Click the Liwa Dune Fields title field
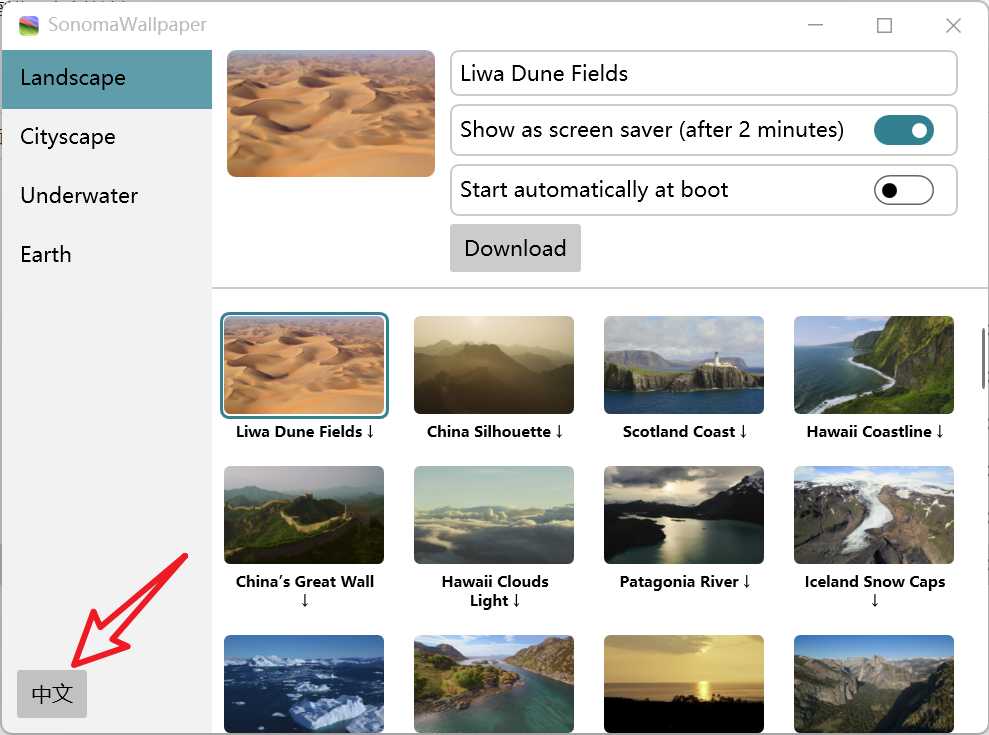Image resolution: width=989 pixels, height=735 pixels. pos(703,73)
